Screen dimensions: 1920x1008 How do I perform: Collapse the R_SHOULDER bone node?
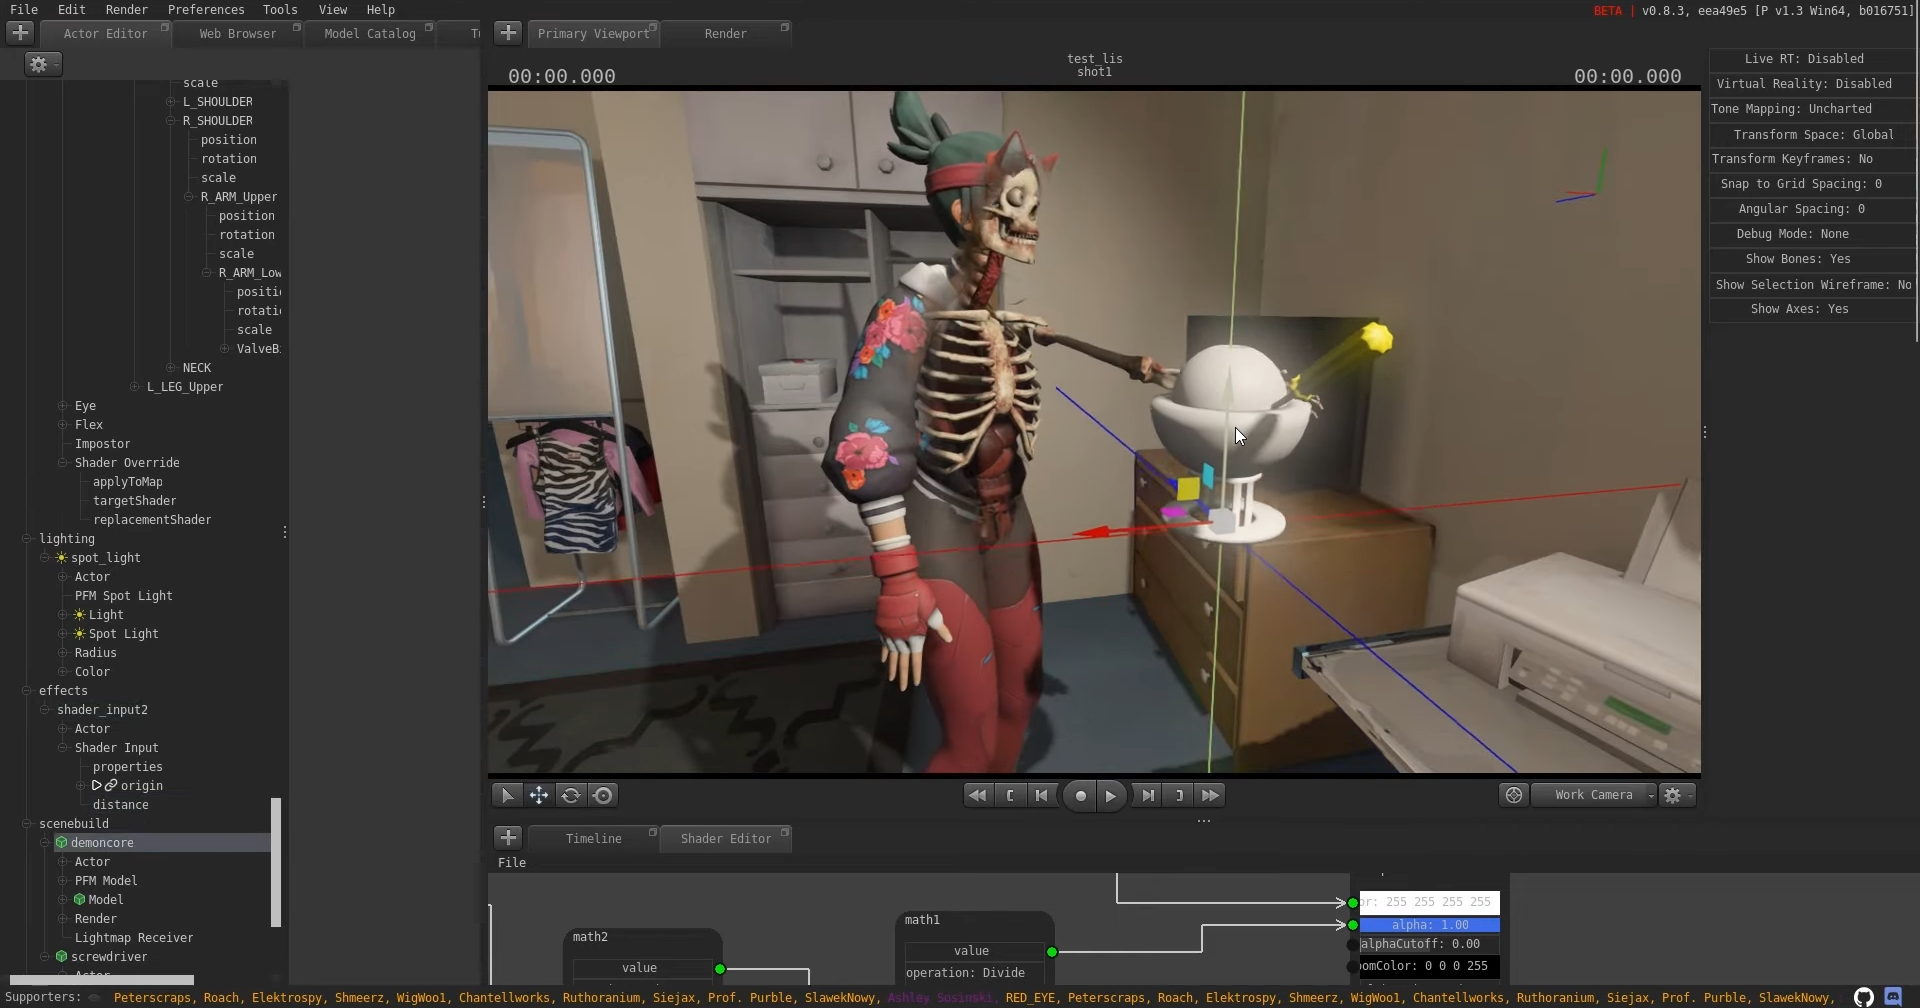[x=171, y=121]
